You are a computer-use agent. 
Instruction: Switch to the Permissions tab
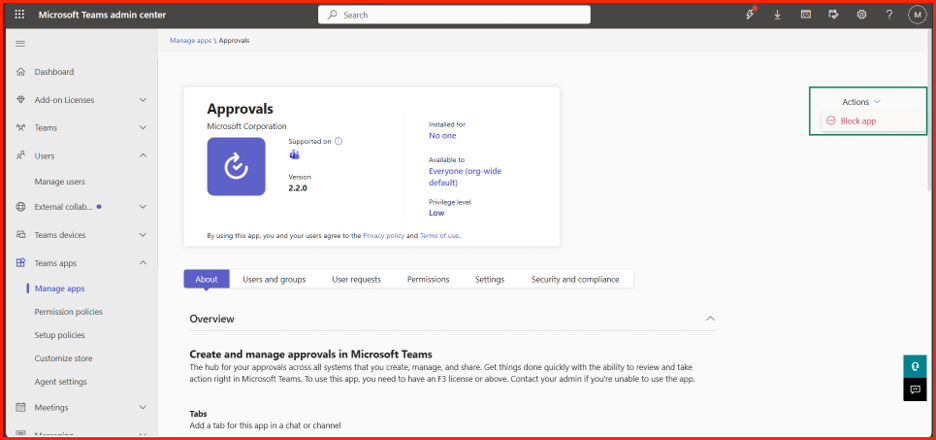point(428,279)
